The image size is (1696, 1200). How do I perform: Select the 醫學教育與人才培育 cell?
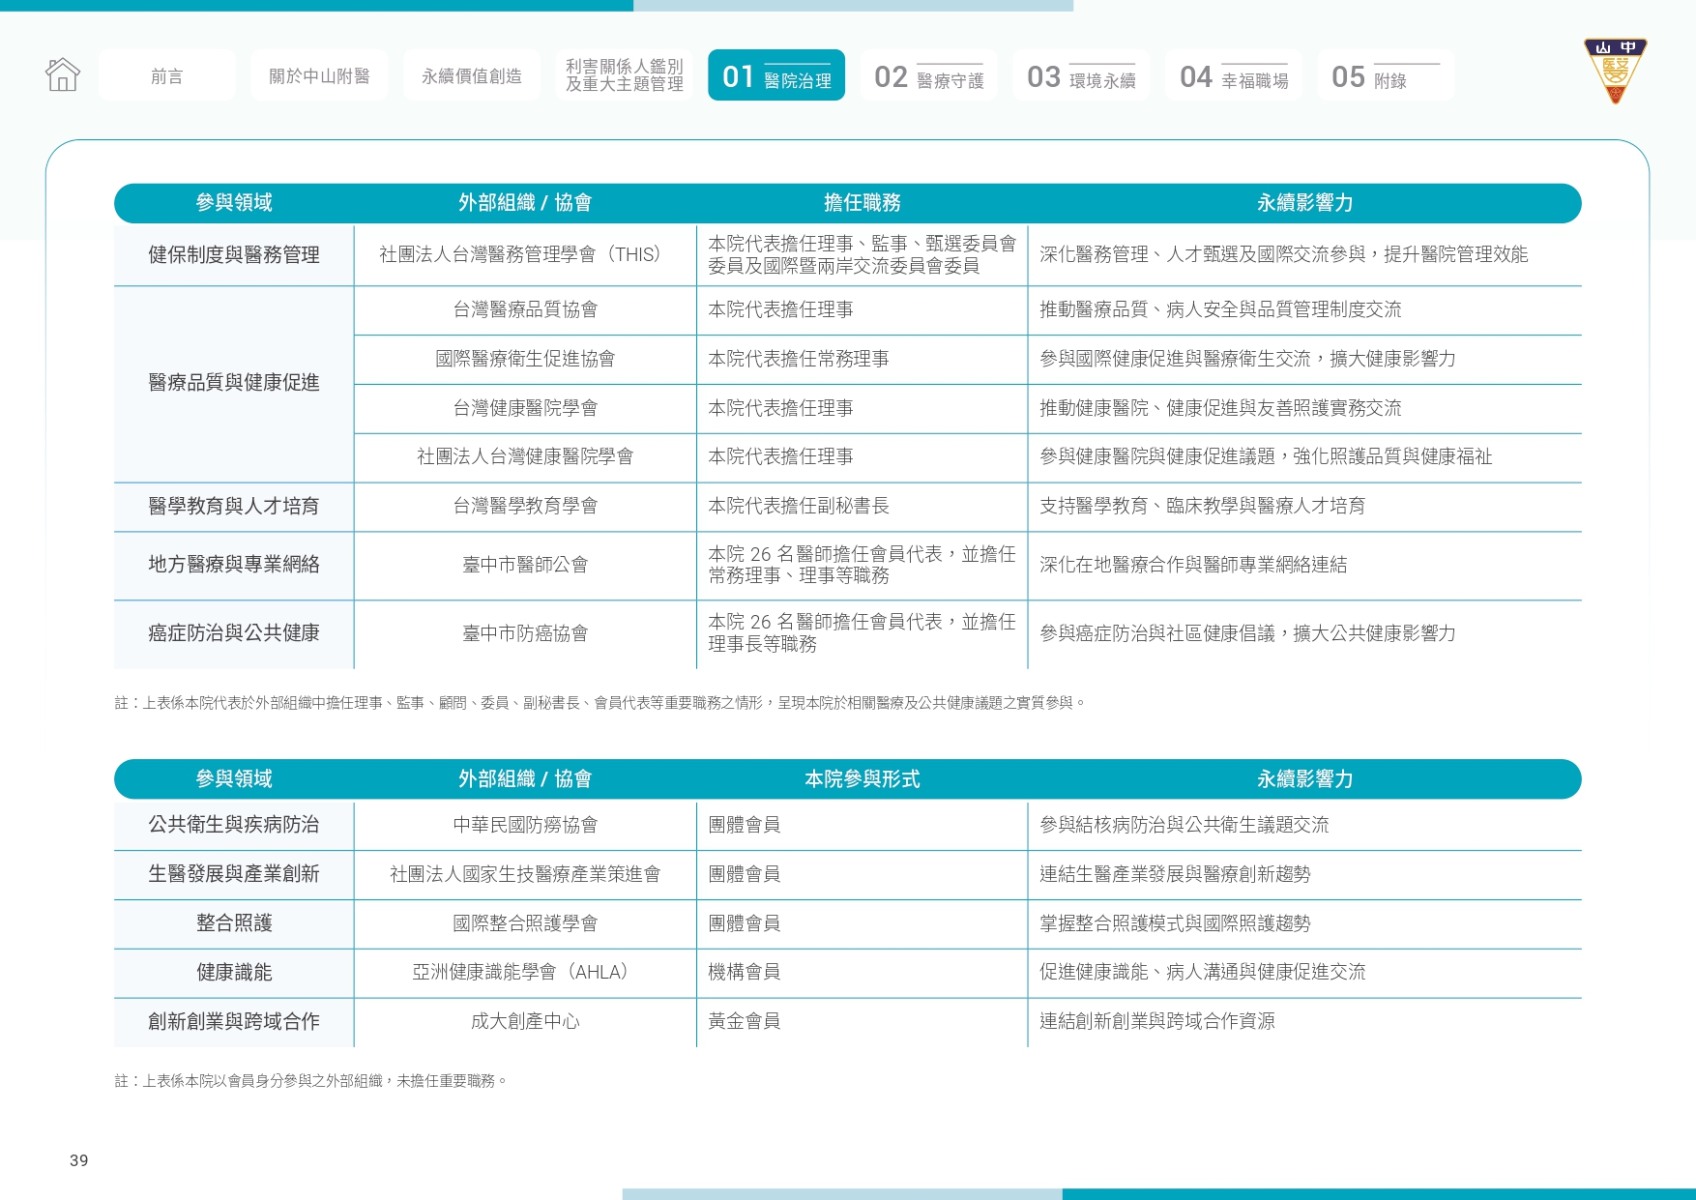click(234, 507)
